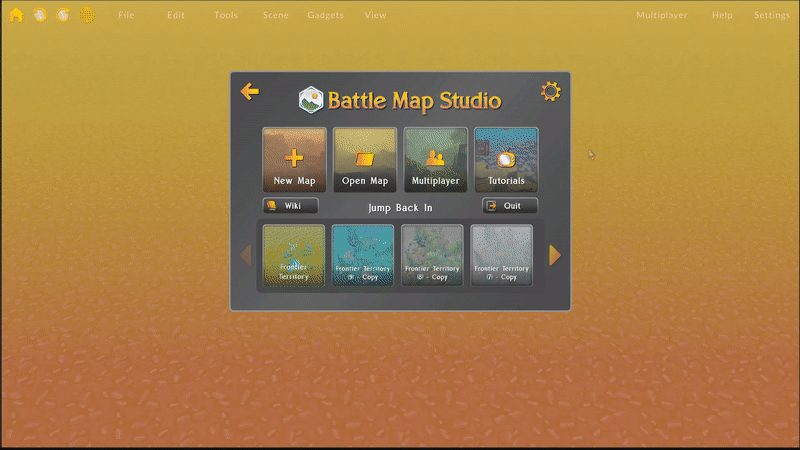Create a map with New Map tile
This screenshot has height=450, width=800.
pos(294,160)
